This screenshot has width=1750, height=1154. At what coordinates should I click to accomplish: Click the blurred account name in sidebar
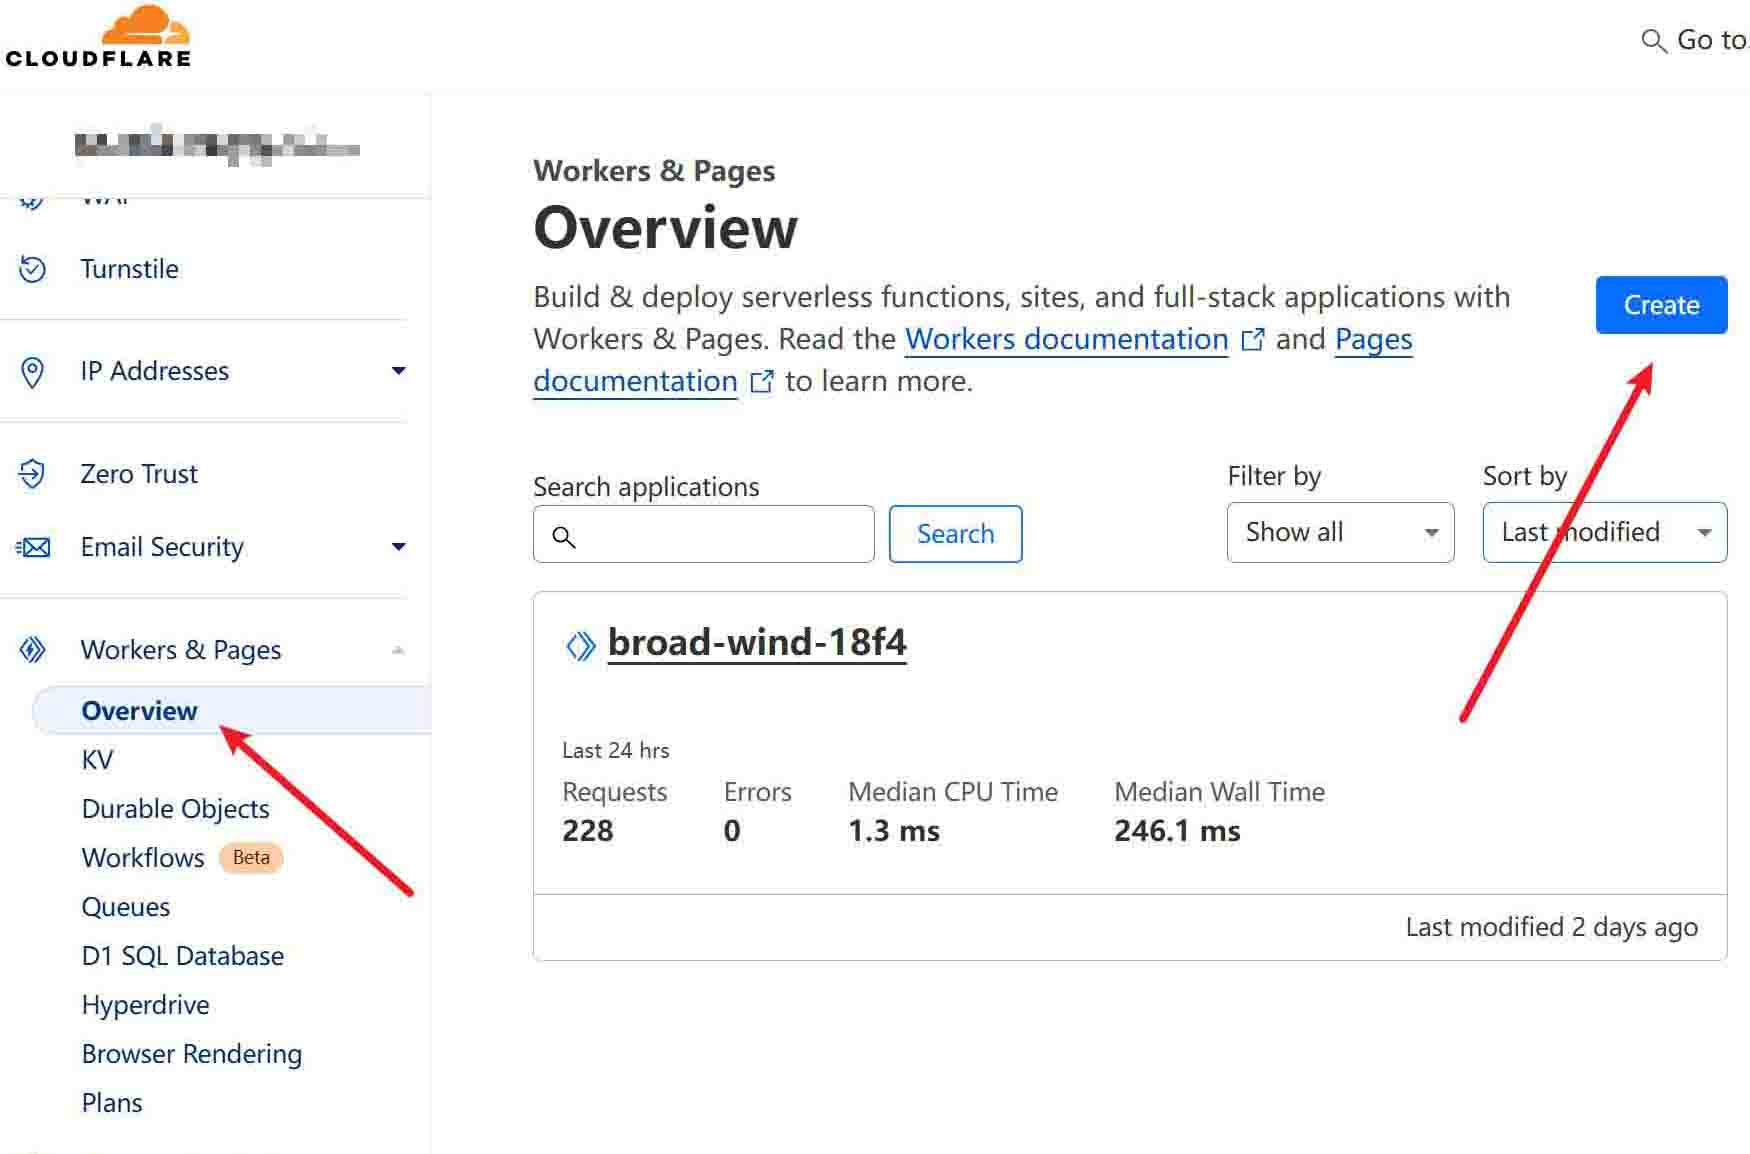point(217,146)
